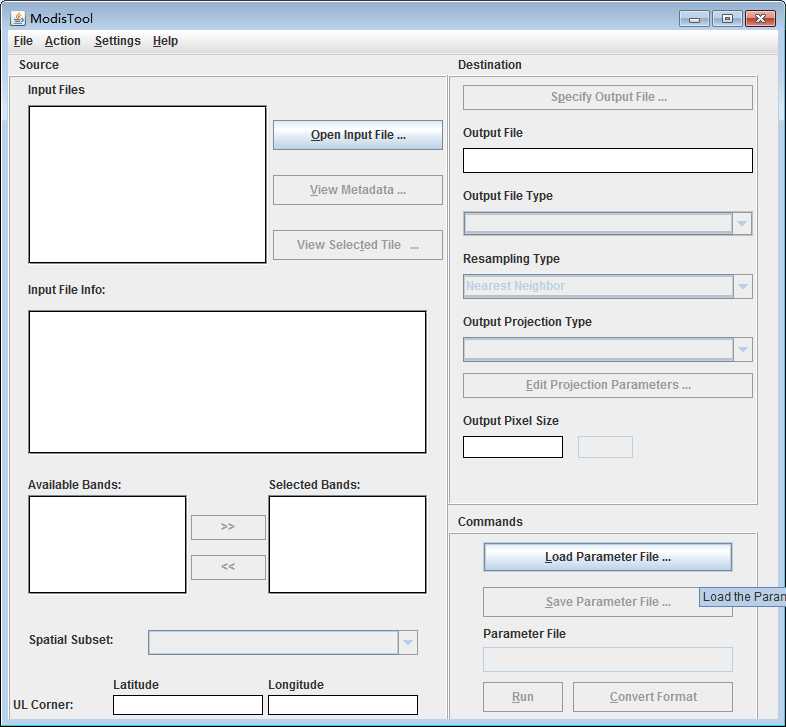Viewport: 786px width, 727px height.
Task: Click the Run button
Action: tap(523, 697)
